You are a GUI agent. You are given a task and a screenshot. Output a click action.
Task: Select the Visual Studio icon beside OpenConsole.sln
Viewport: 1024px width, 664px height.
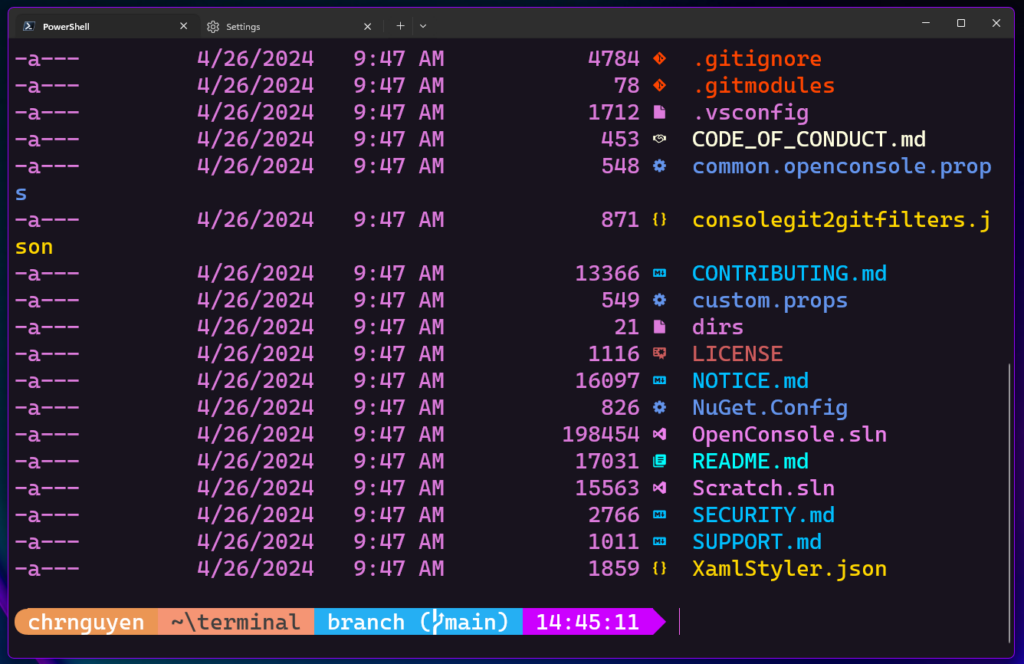[x=660, y=434]
